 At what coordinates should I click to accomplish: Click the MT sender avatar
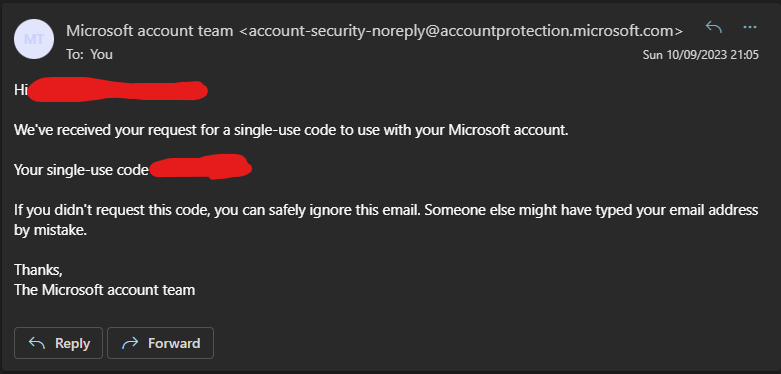click(34, 39)
